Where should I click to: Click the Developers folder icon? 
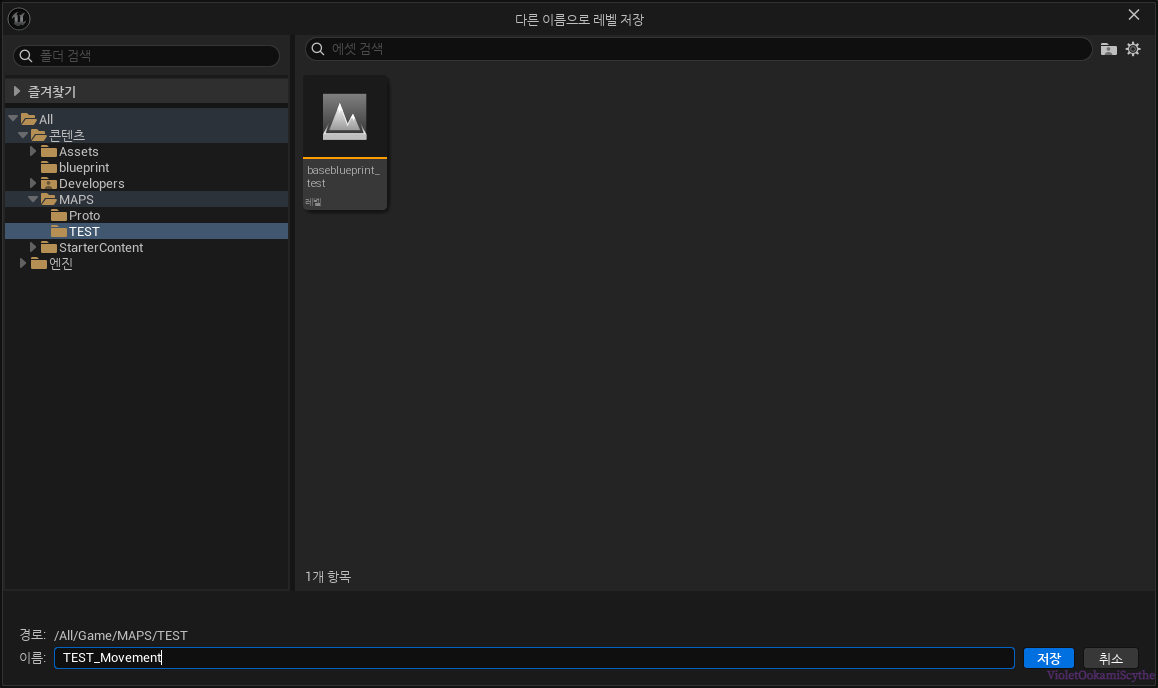coord(49,183)
